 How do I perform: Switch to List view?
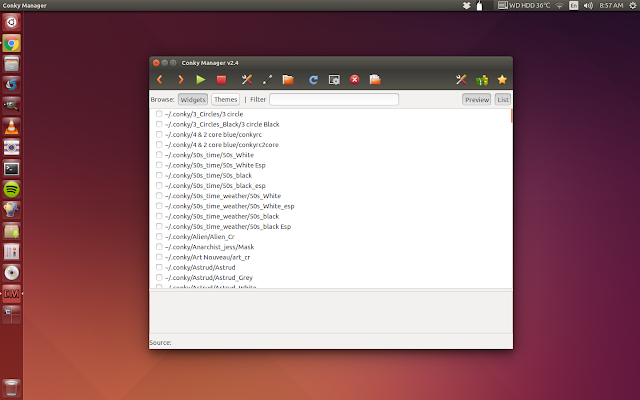(x=503, y=100)
